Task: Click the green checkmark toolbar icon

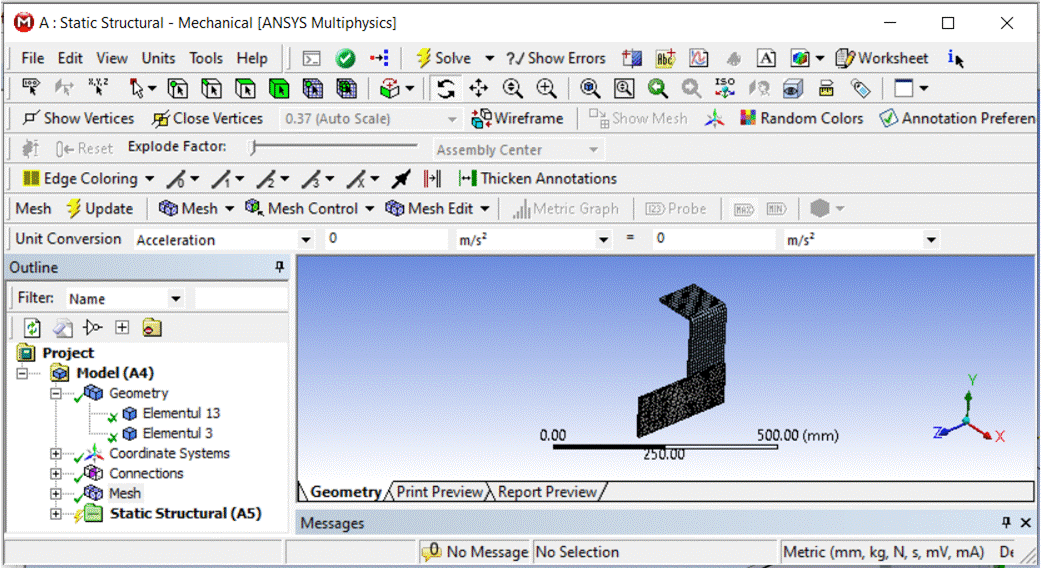Action: click(x=345, y=58)
